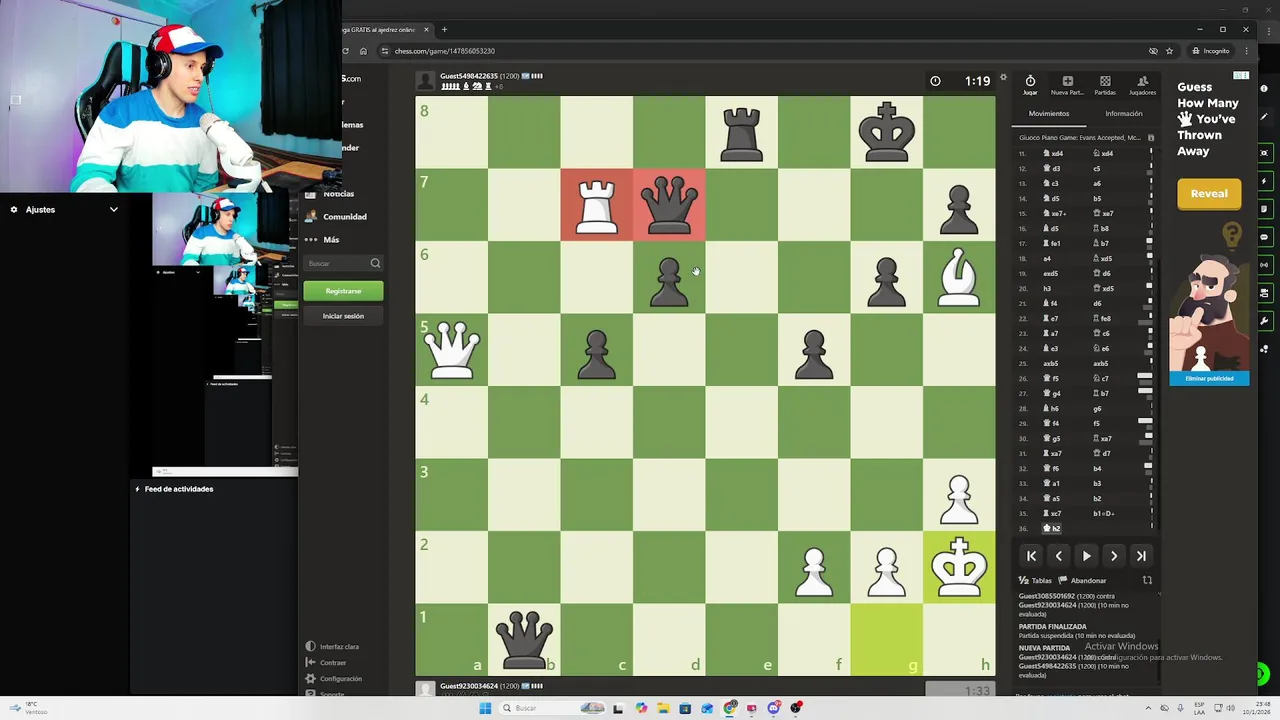The width and height of the screenshot is (1280, 720).
Task: Toggle Interfaz clara light theme
Action: click(x=333, y=647)
